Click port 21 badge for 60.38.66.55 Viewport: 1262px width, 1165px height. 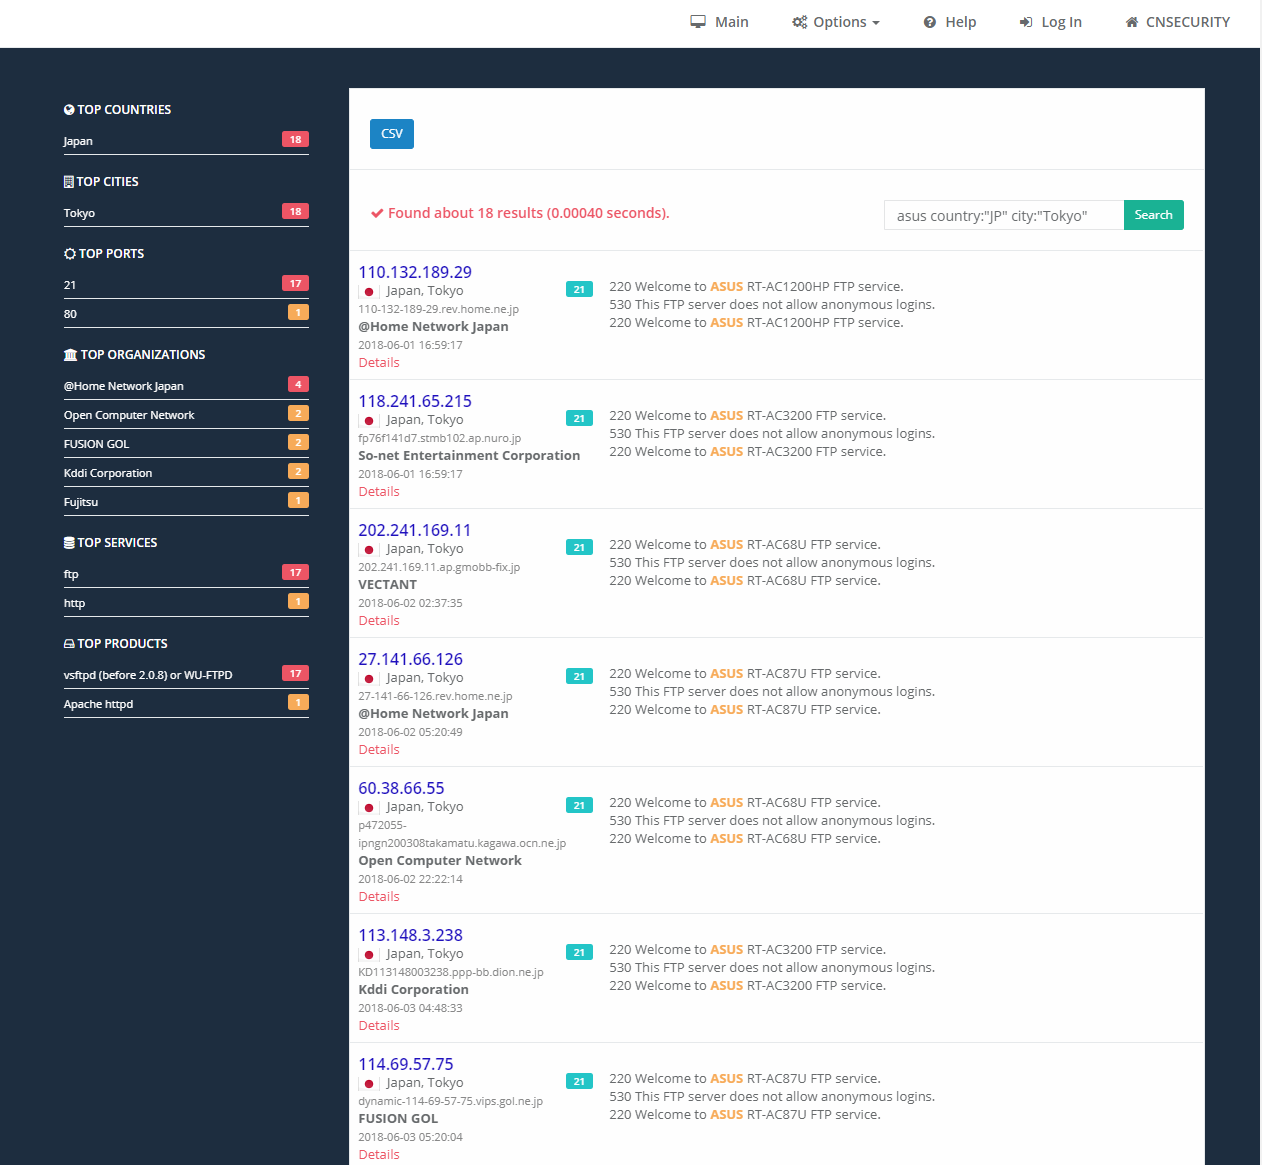[x=579, y=806]
